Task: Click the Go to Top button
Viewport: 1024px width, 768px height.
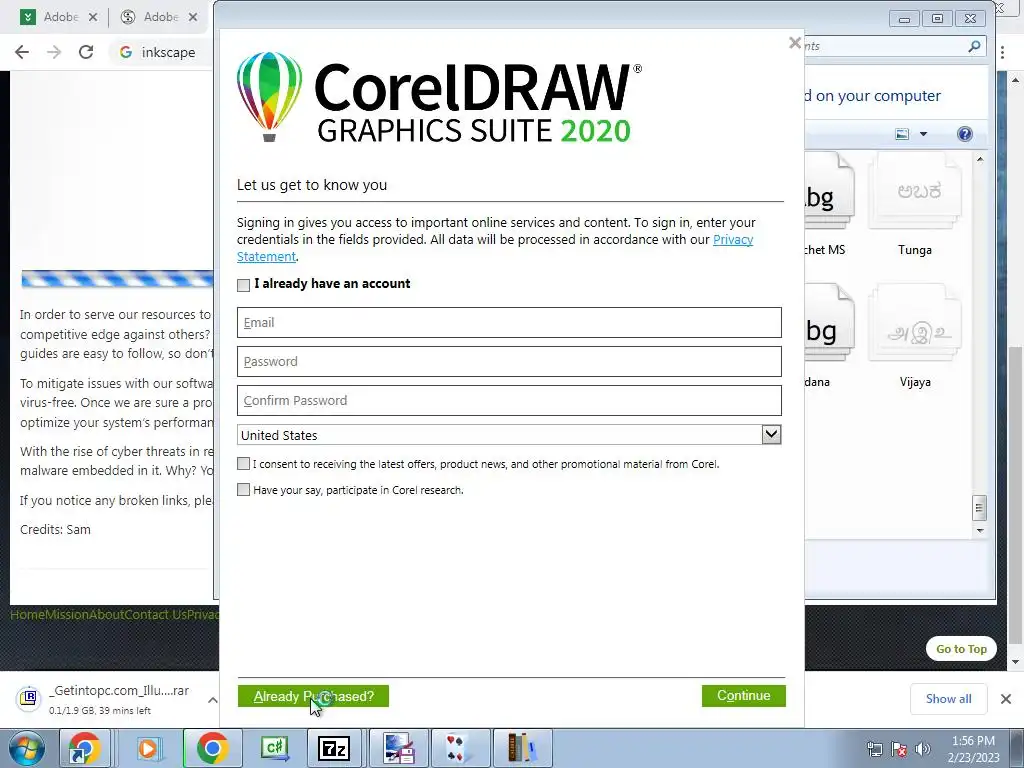Action: pyautogui.click(x=961, y=648)
